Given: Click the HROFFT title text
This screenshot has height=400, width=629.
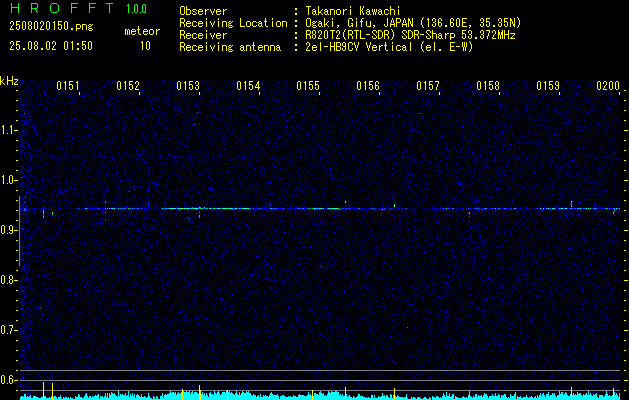Looking at the screenshot, I should [62, 8].
